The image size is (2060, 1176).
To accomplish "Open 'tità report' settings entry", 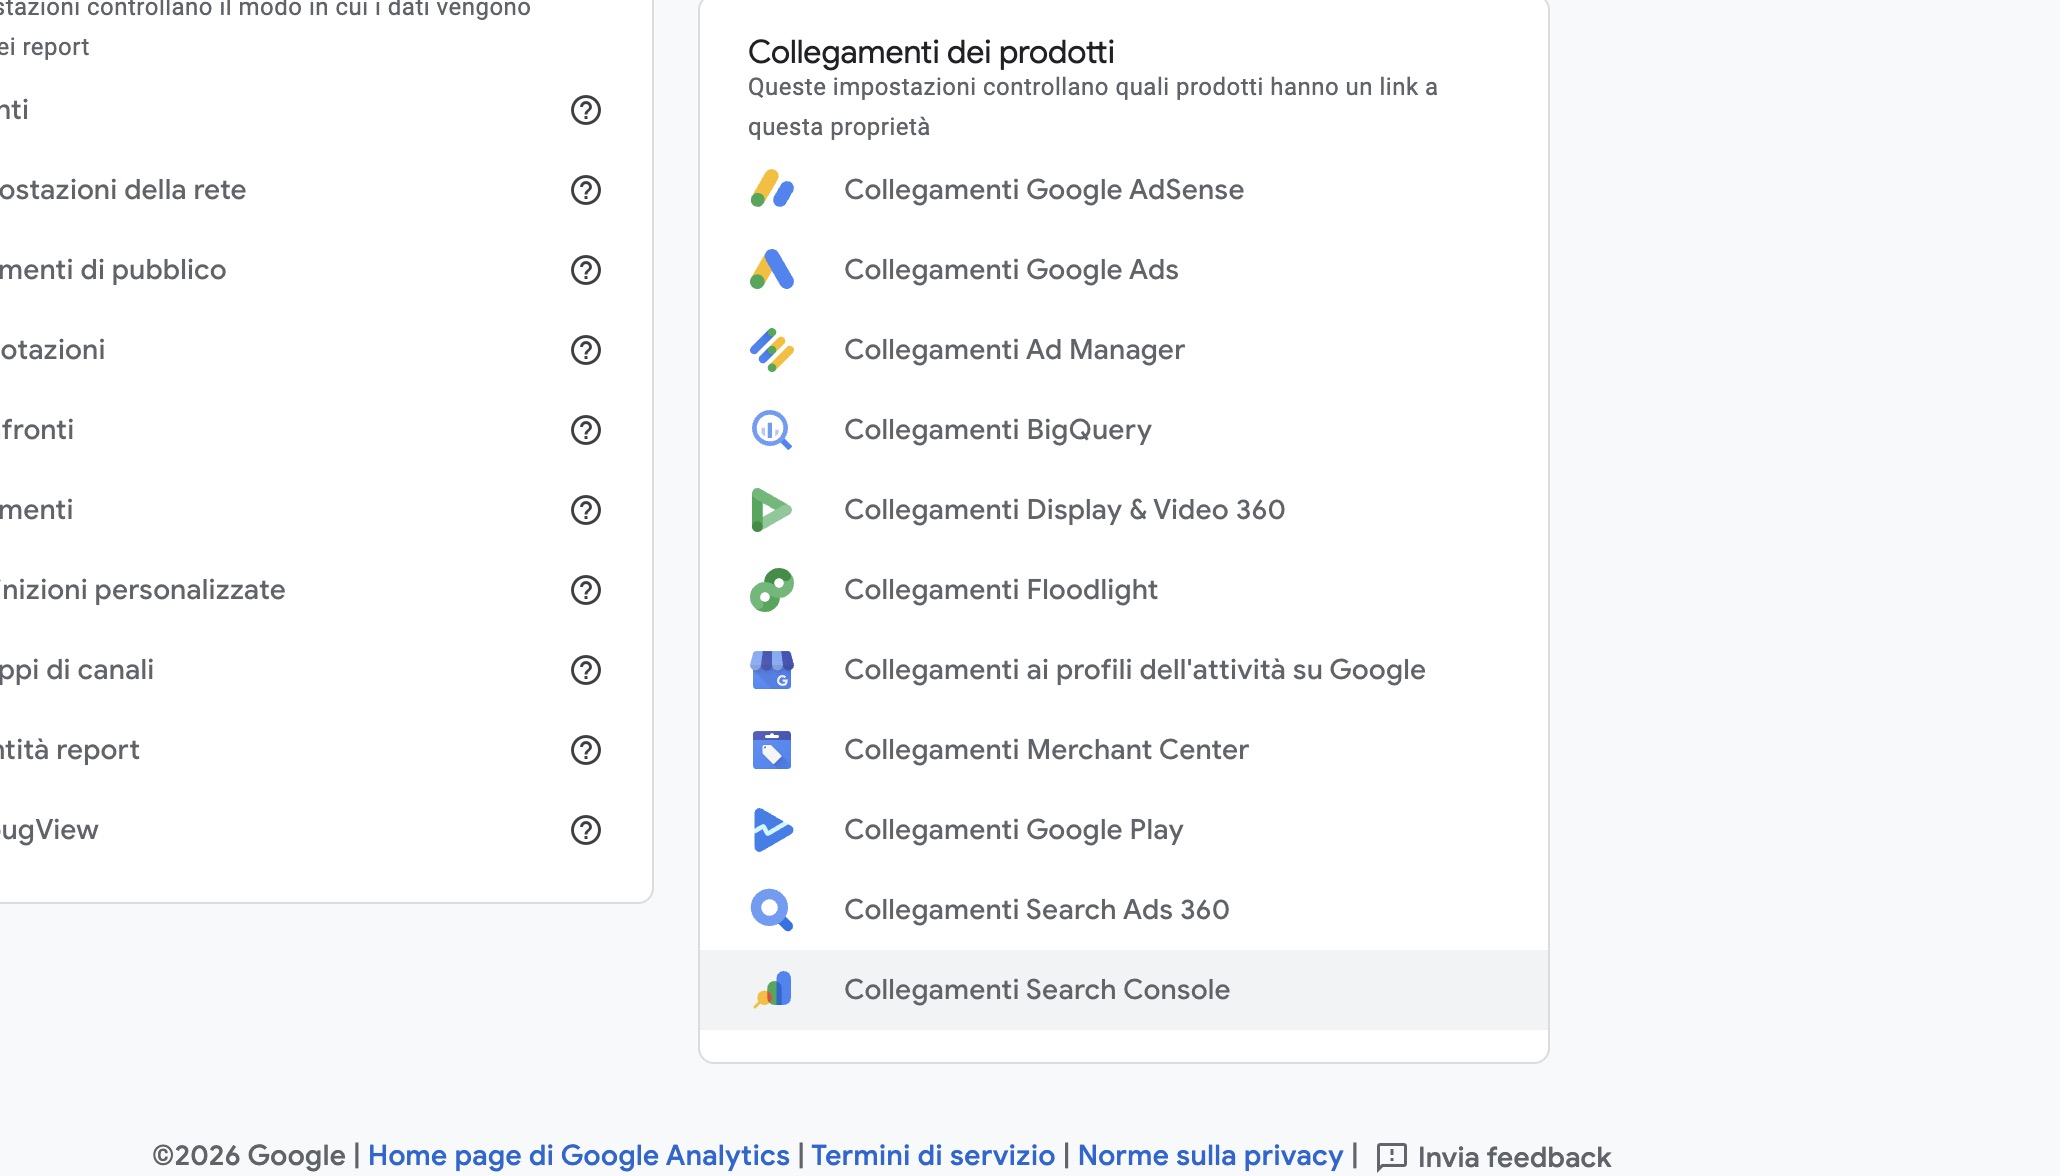I will 70,750.
